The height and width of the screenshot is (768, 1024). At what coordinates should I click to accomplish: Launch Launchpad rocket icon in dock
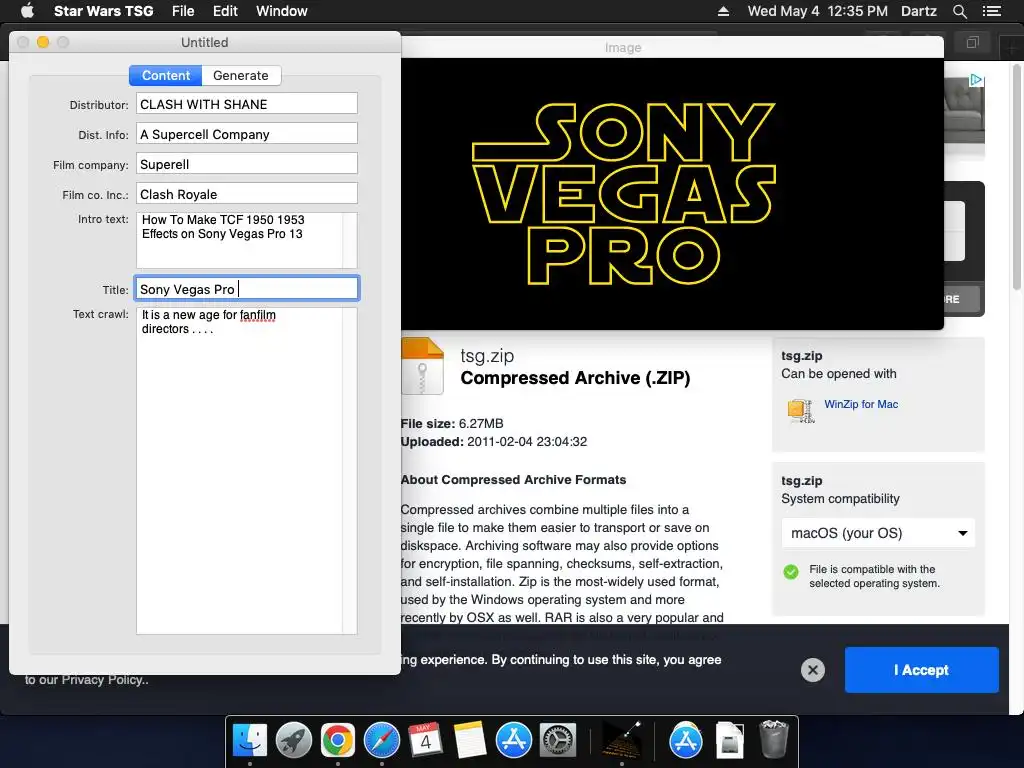294,741
